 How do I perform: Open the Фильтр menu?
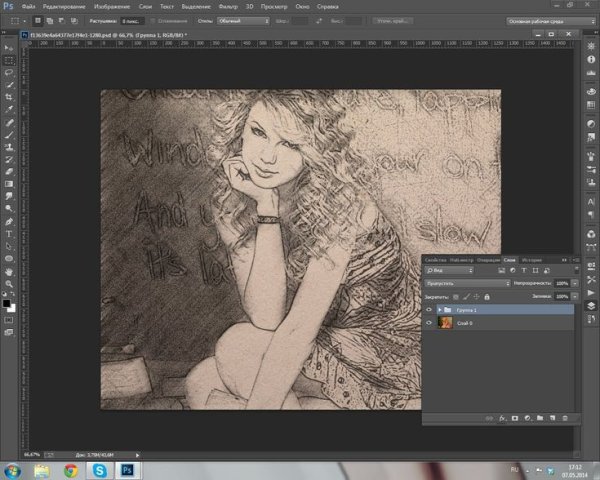coord(230,6)
